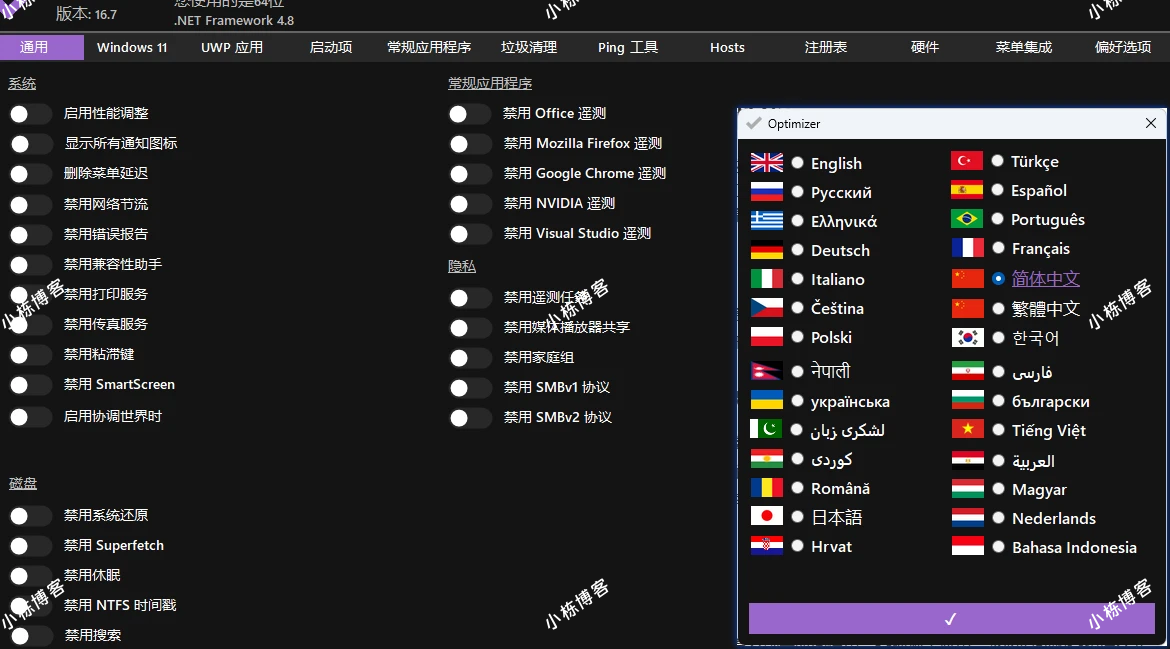Click the Japanese flag icon
The width and height of the screenshot is (1170, 649).
point(766,516)
